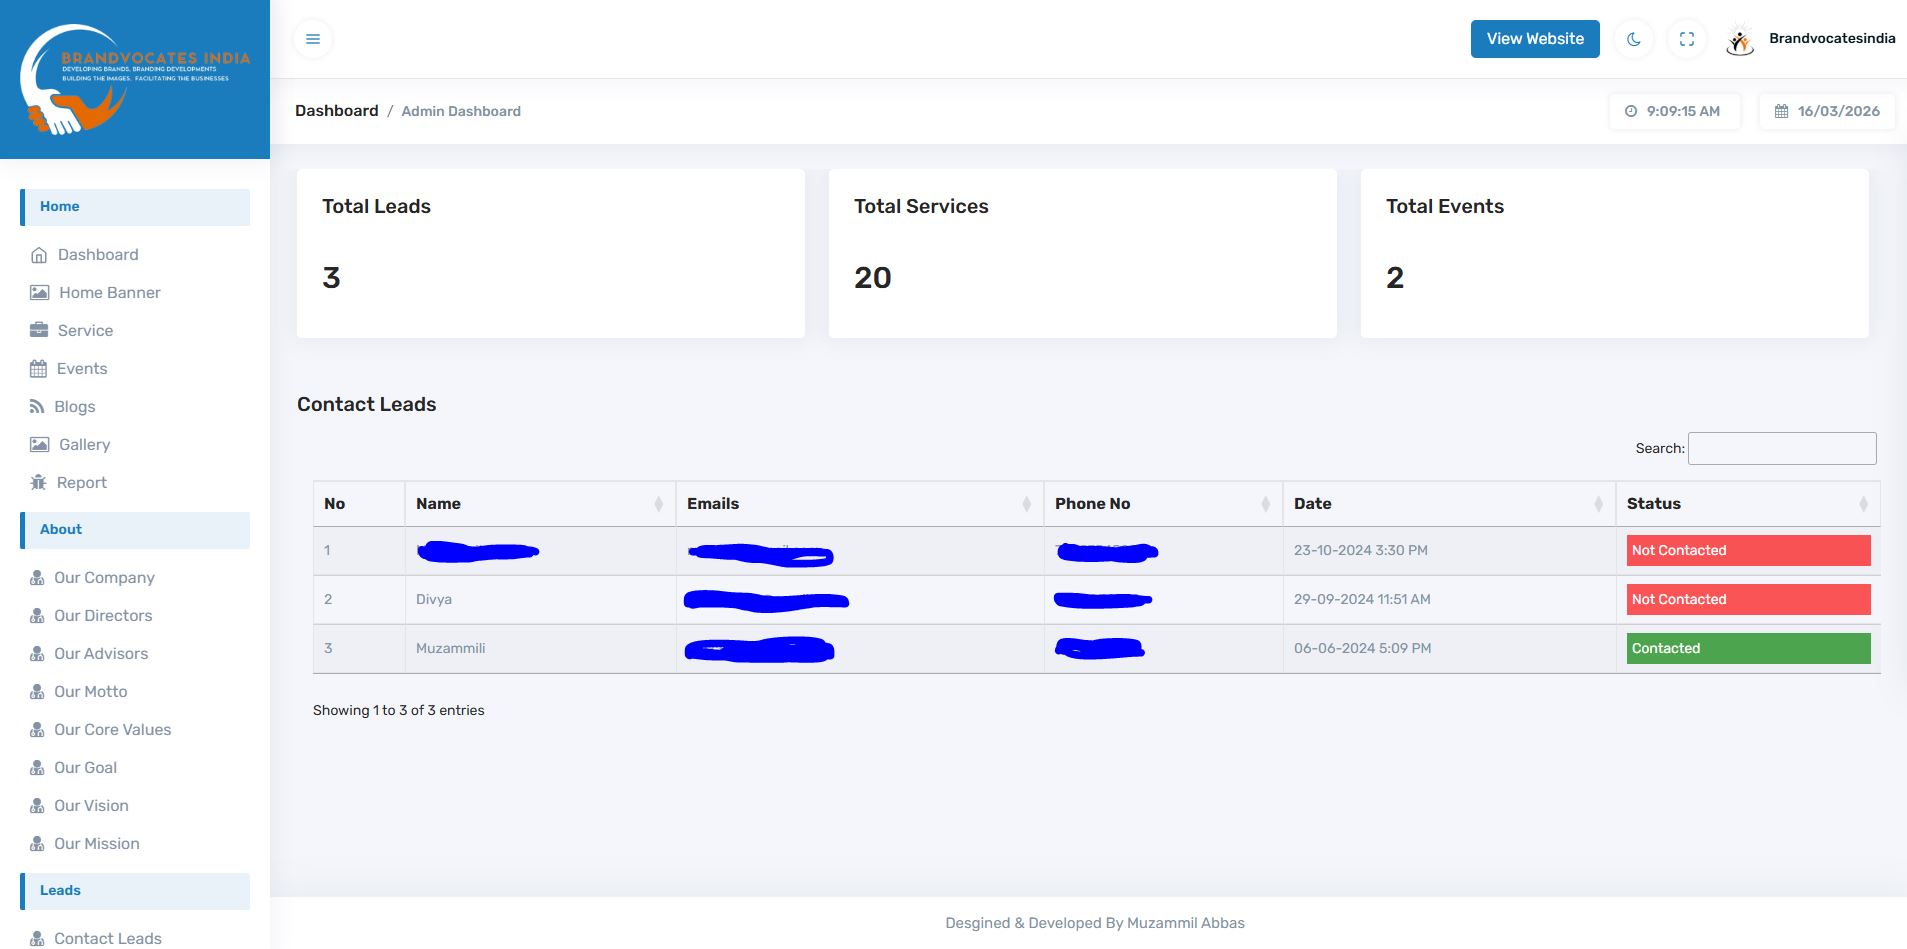Enter fullscreen with the expand icon
1907x949 pixels.
(x=1687, y=39)
